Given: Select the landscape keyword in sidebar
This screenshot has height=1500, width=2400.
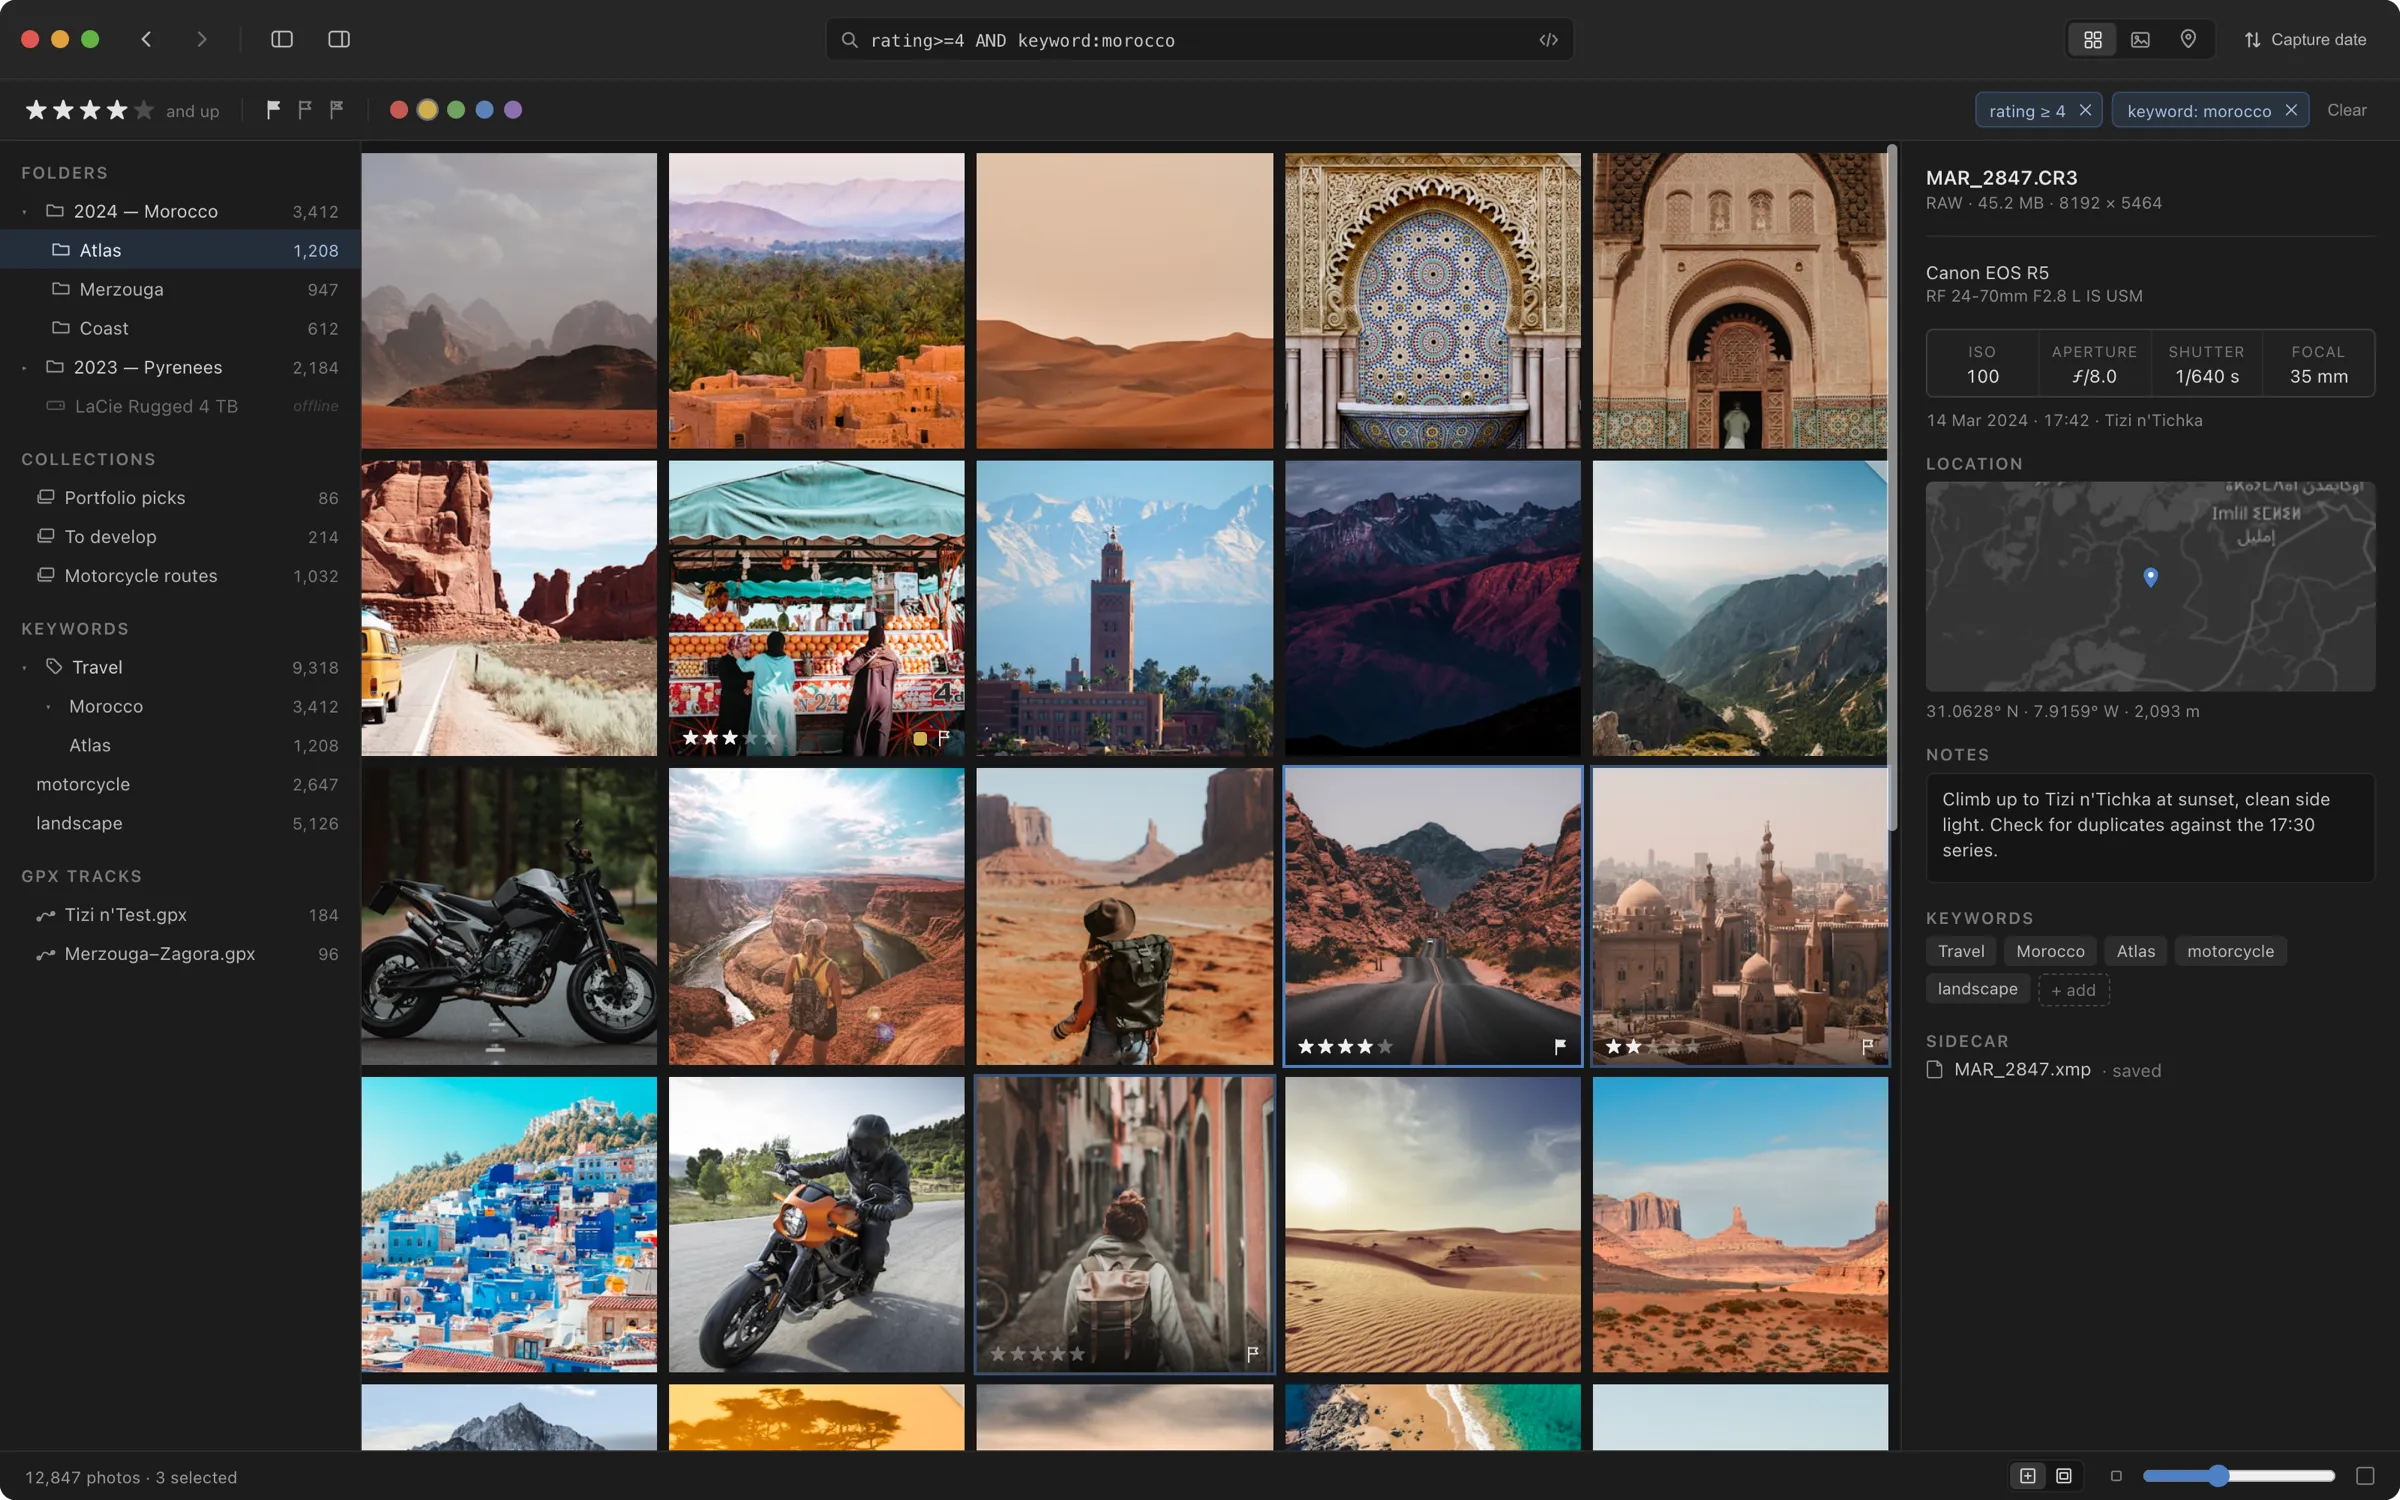Looking at the screenshot, I should click(180, 823).
